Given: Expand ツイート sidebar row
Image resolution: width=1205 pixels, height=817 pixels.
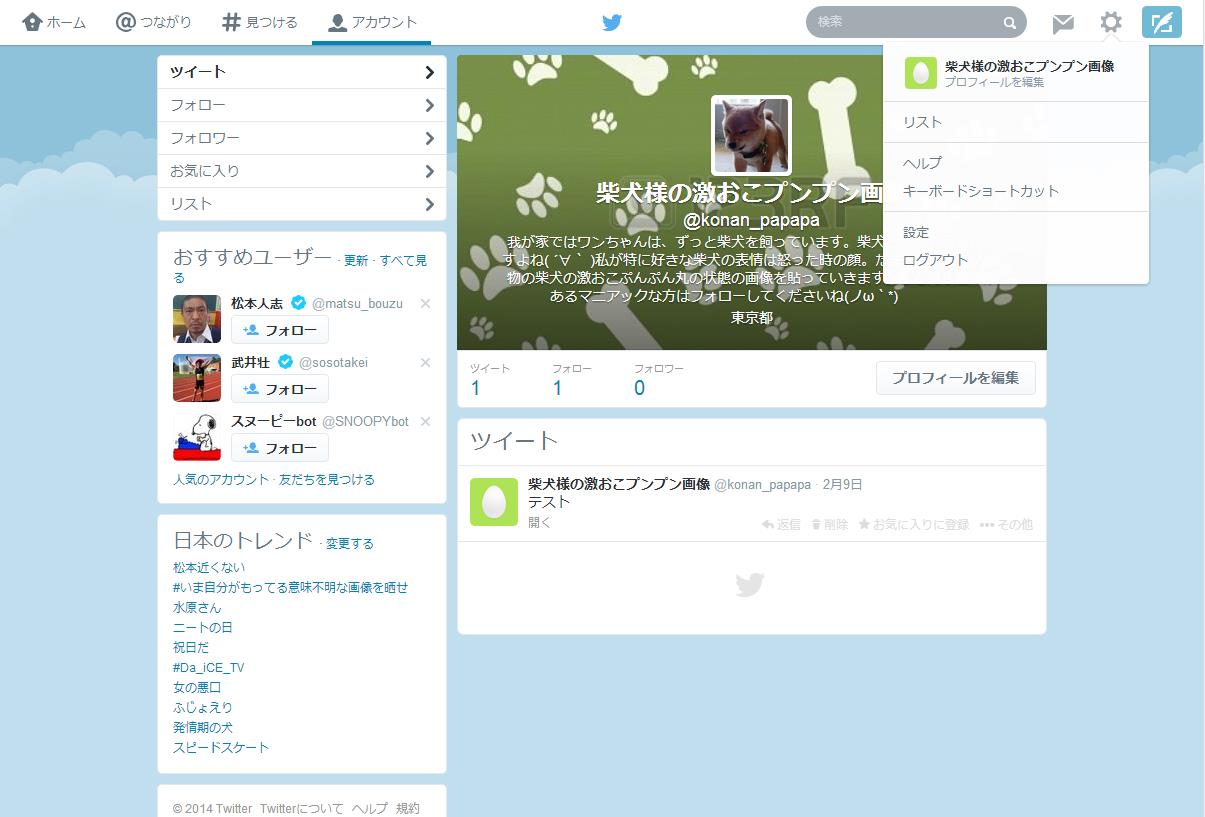Looking at the screenshot, I should [302, 72].
